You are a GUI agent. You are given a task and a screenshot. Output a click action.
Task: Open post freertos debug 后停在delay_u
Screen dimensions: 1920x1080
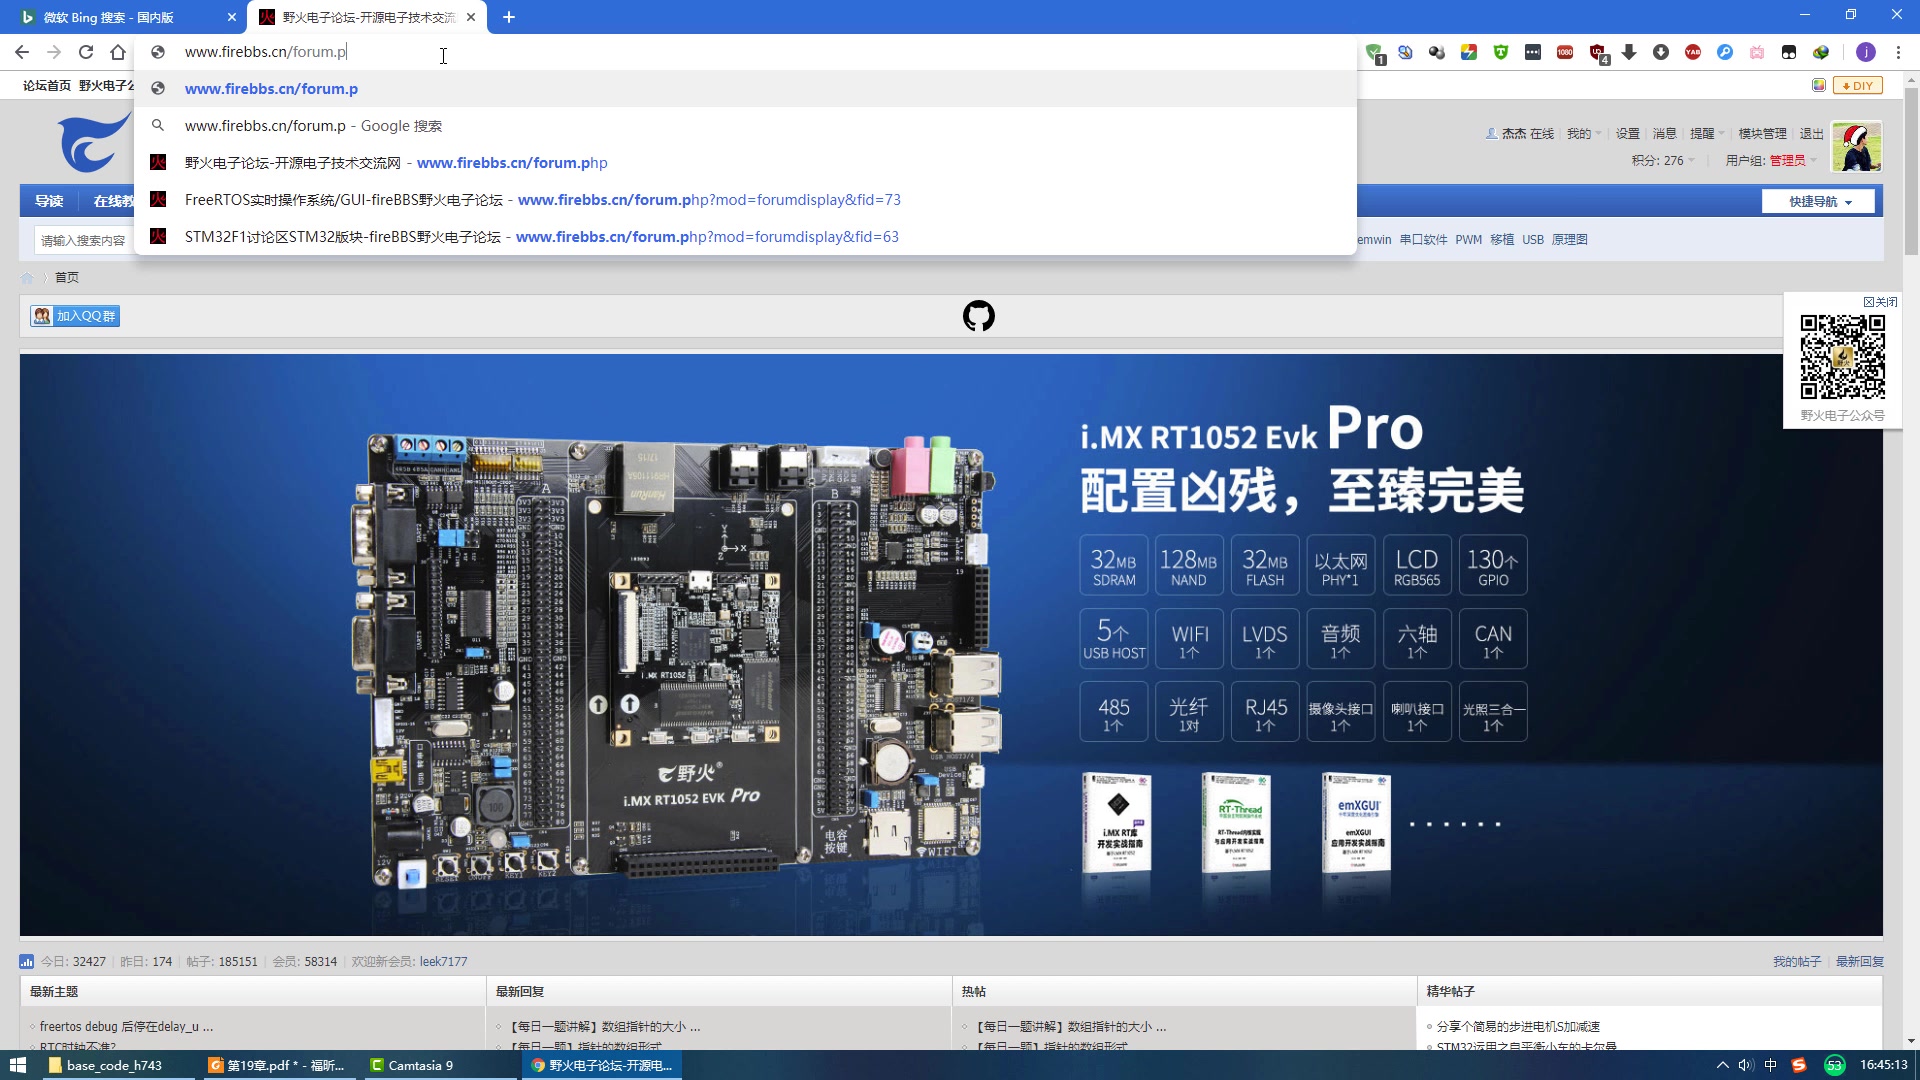126,1027
